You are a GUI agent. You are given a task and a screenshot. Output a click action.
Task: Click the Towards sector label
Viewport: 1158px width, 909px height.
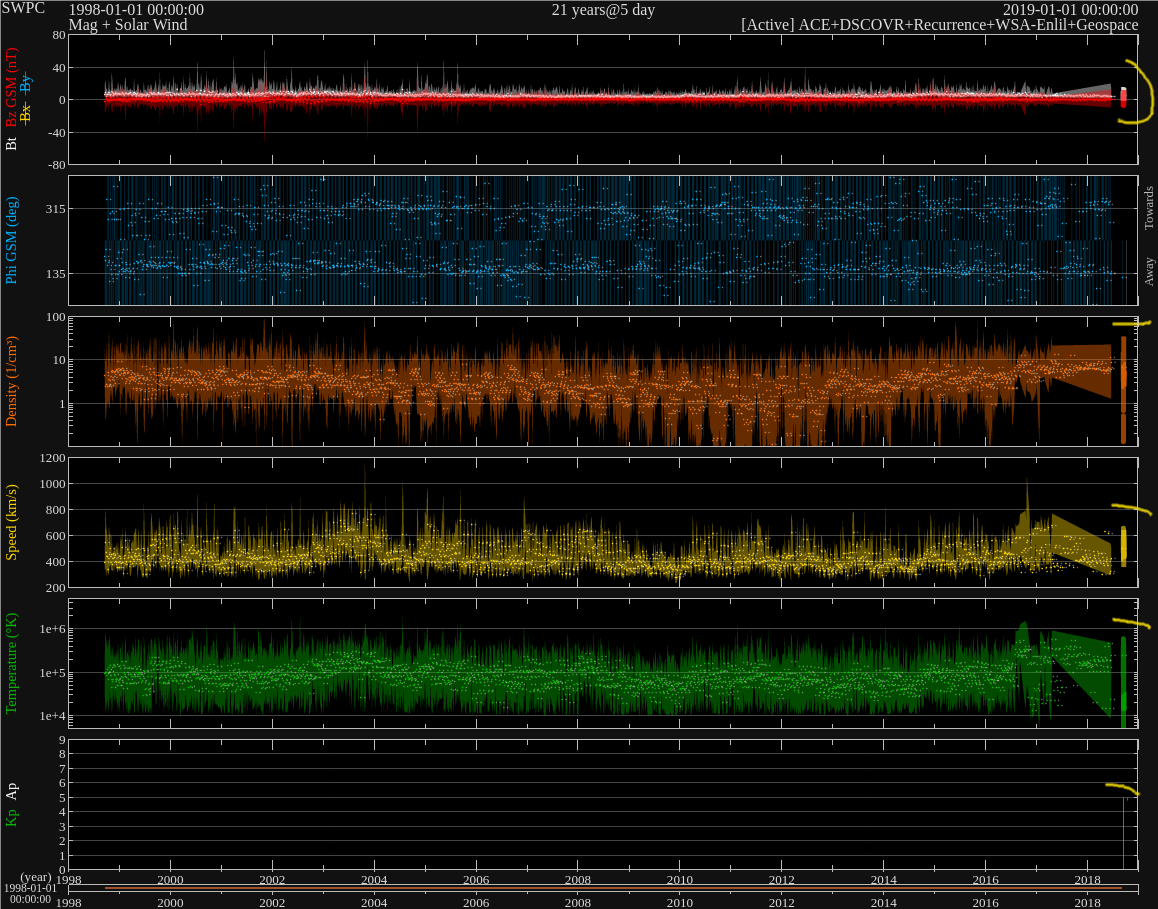(1148, 208)
